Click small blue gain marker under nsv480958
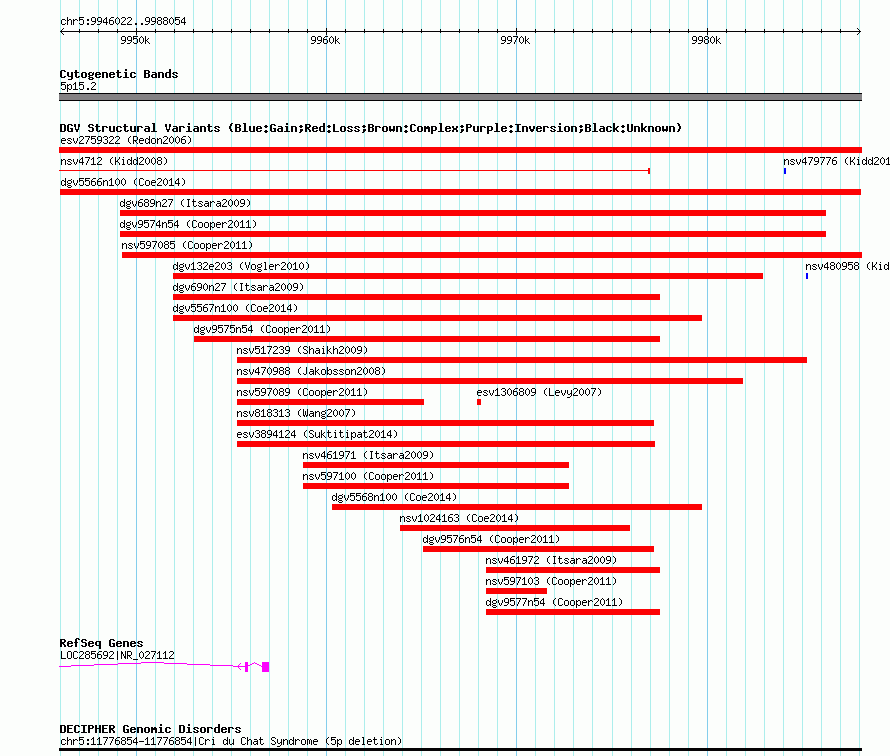 [x=807, y=276]
